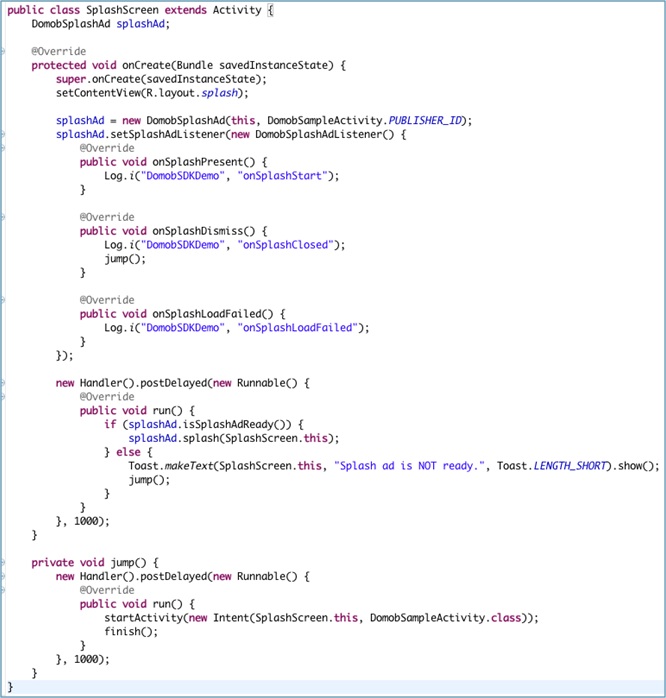Click "DomobSDKDemo" in the onSplashLoadFailed log call
The width and height of the screenshot is (666, 698).
pos(183,328)
